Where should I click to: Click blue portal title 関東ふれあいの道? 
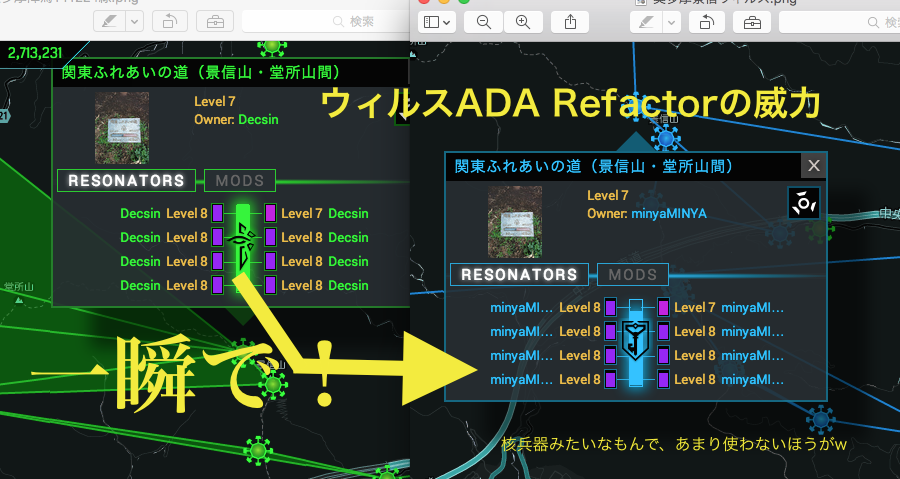(x=594, y=166)
